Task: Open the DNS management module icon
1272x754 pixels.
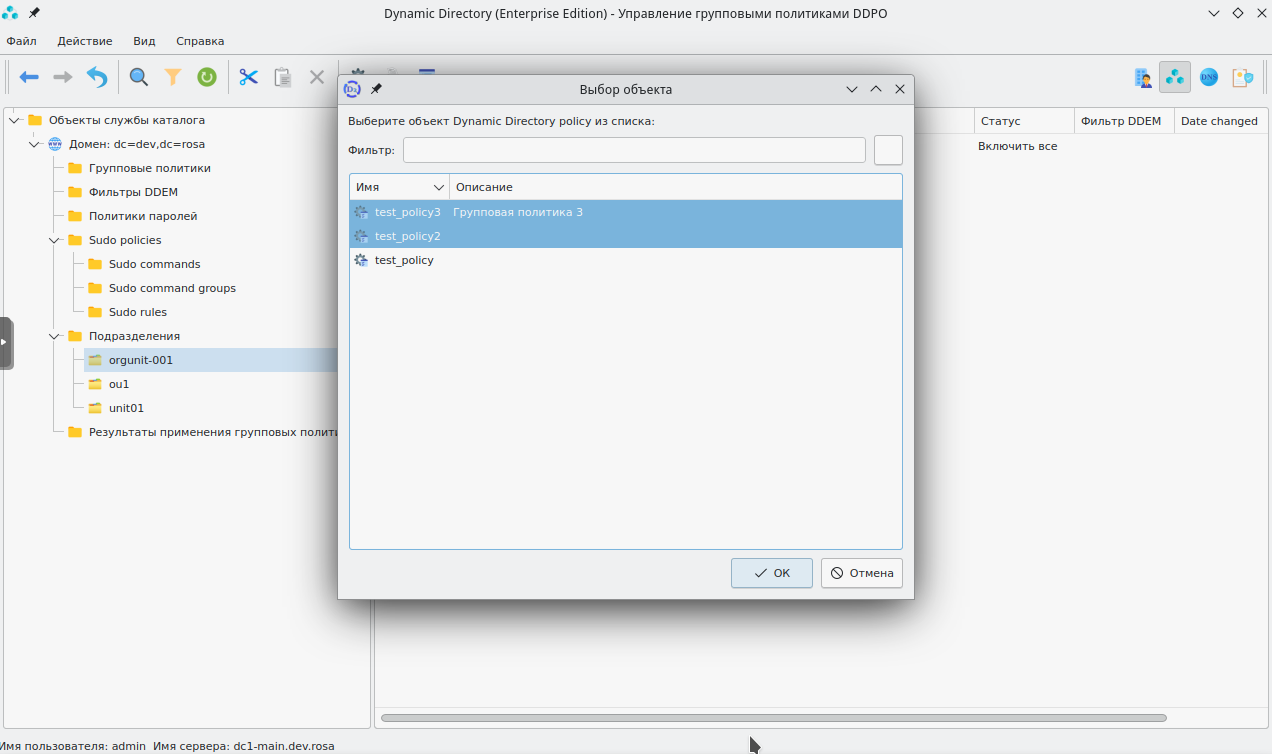Action: (x=1209, y=77)
